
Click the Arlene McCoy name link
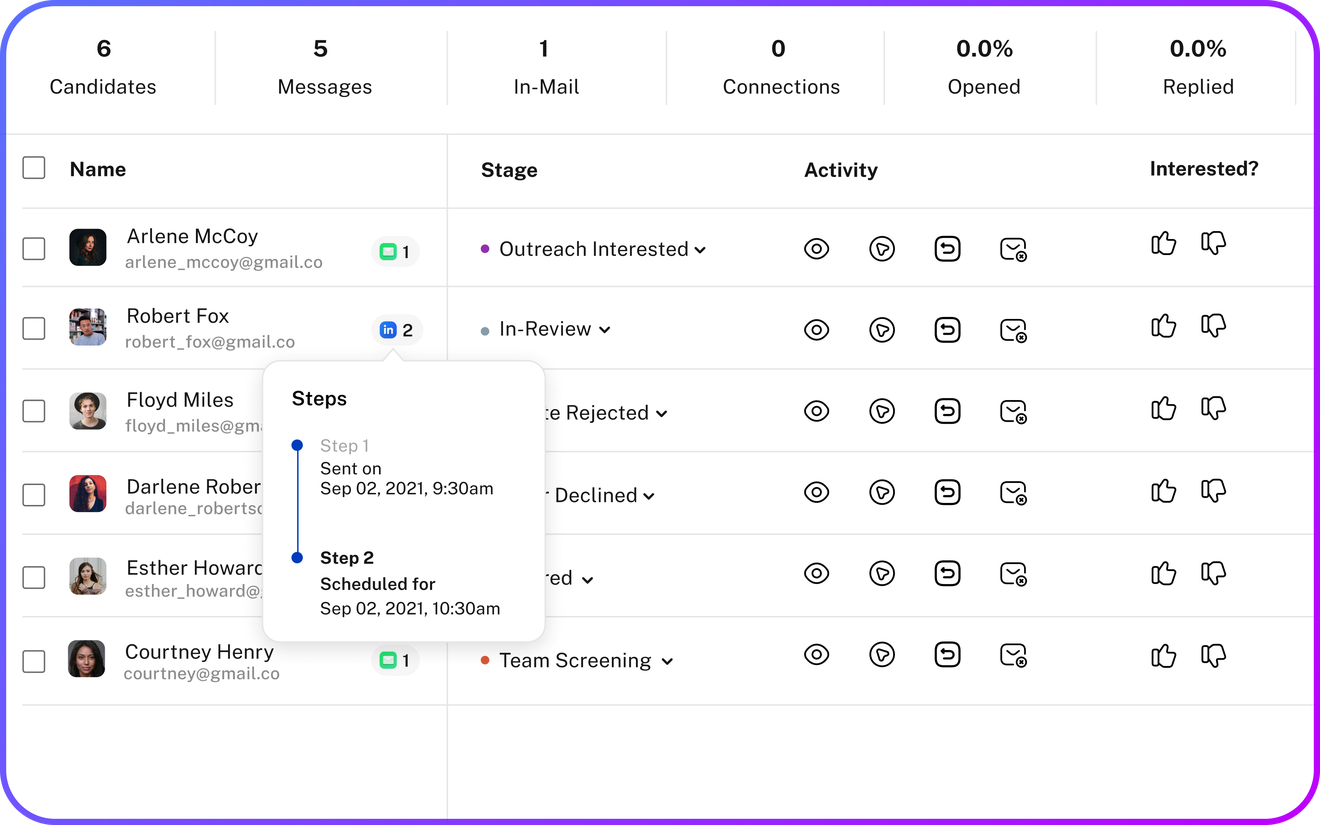[192, 236]
